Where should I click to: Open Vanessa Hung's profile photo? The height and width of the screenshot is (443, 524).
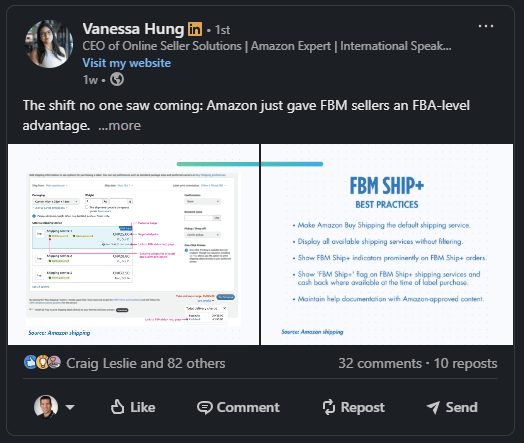coord(49,44)
